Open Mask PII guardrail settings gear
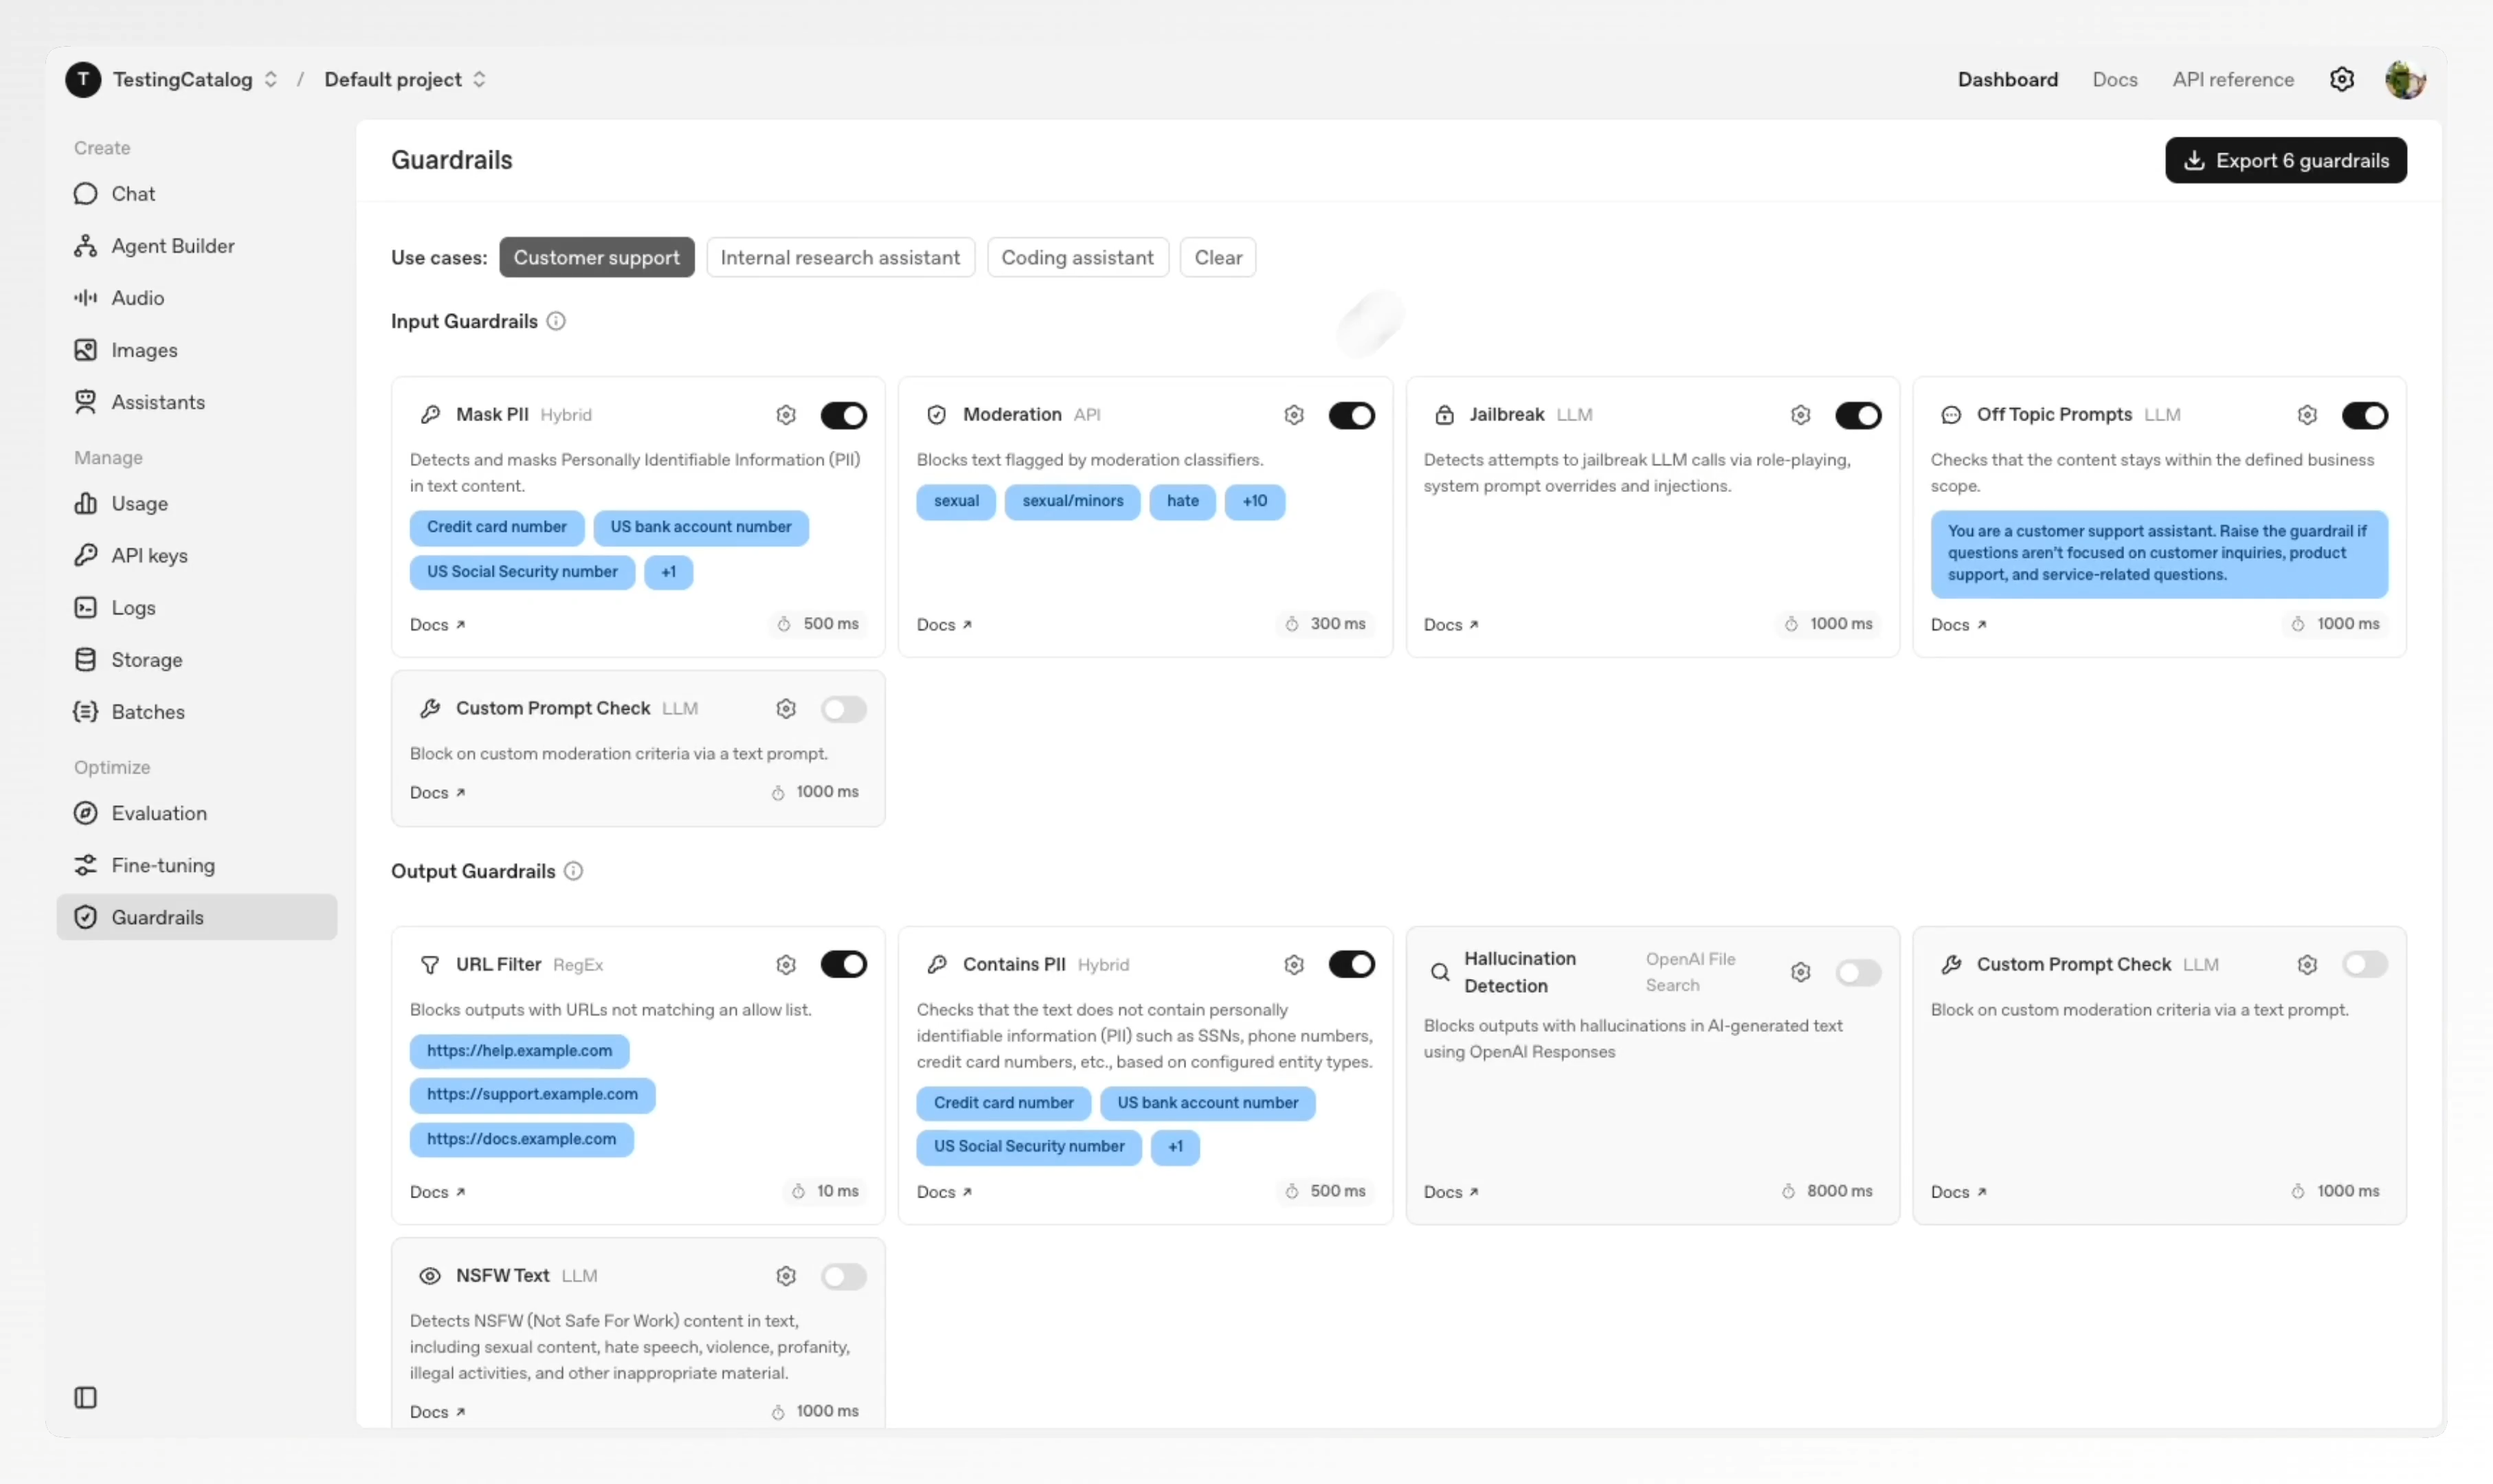Viewport: 2493px width, 1484px height. coord(786,415)
